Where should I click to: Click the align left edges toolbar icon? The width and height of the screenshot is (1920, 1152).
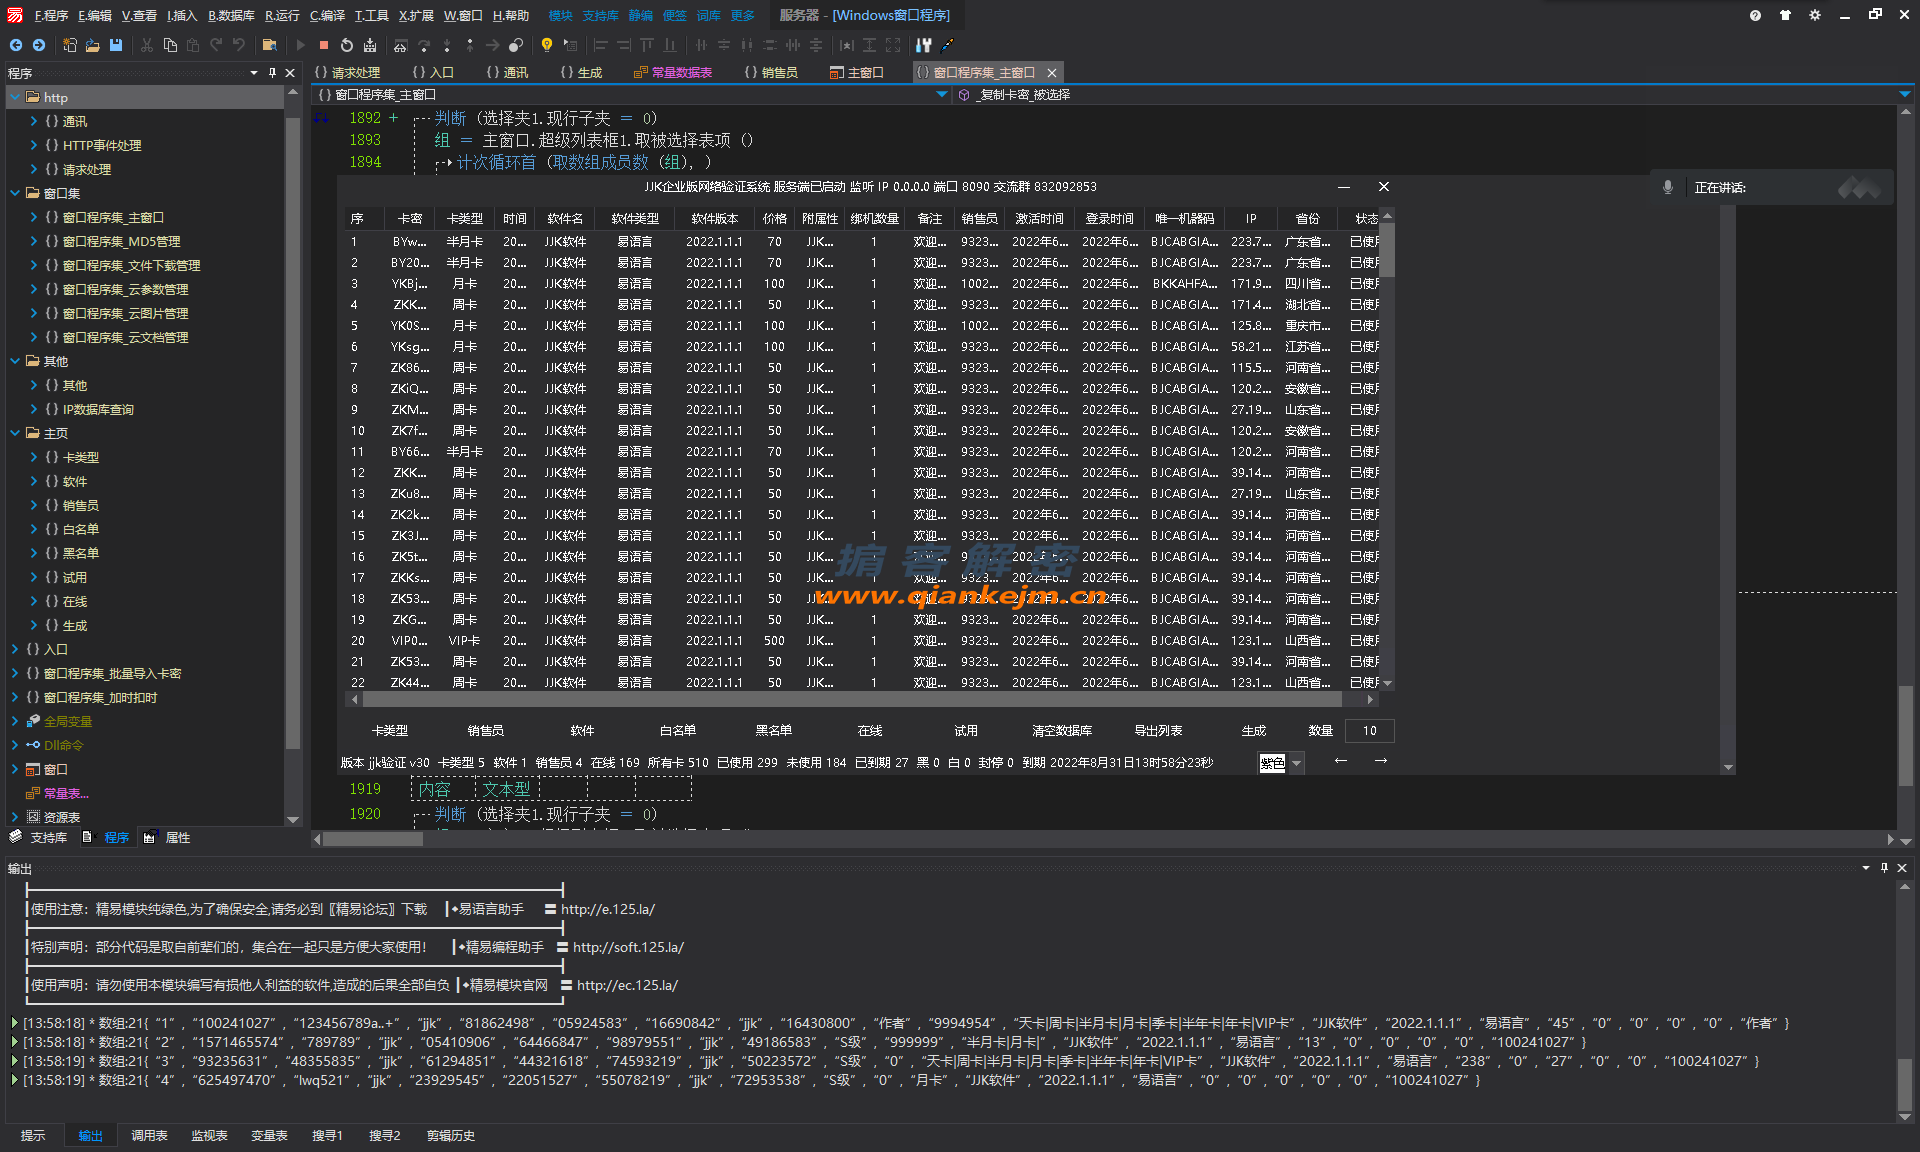tap(600, 45)
